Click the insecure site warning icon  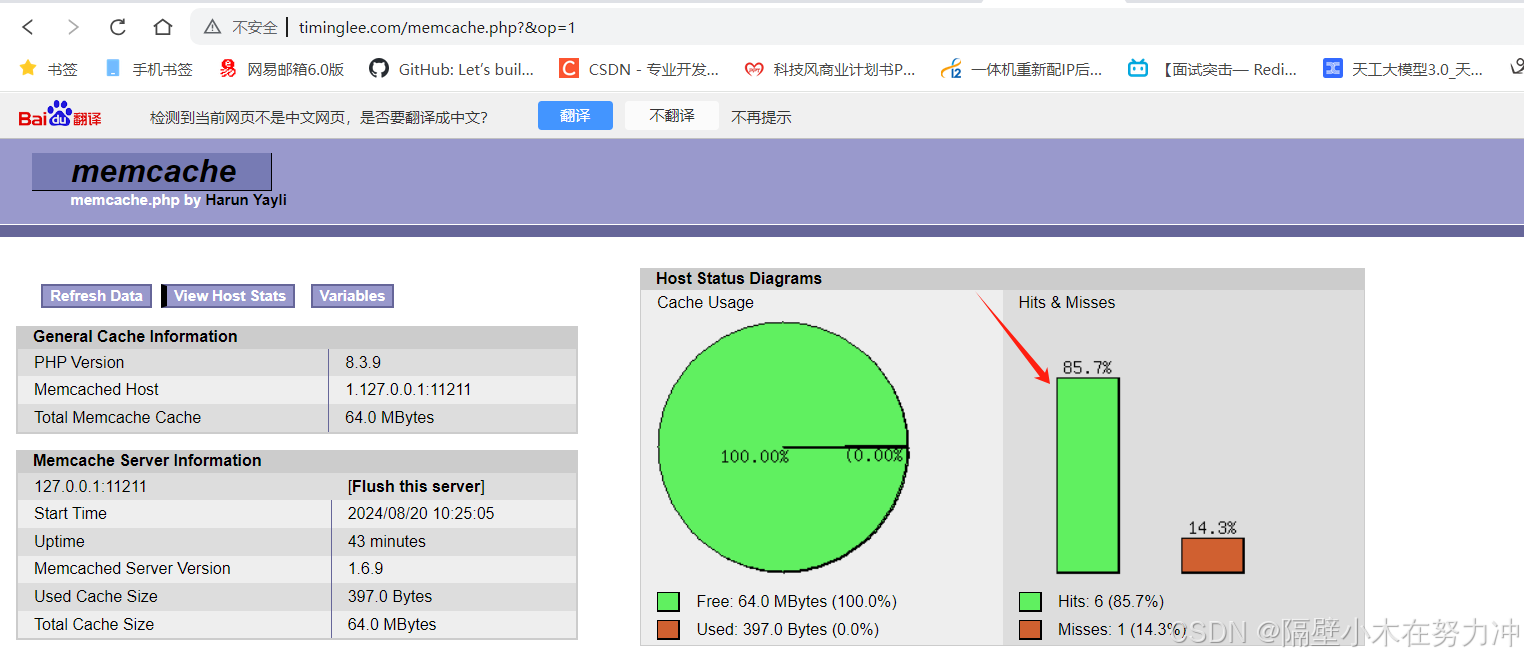213,28
